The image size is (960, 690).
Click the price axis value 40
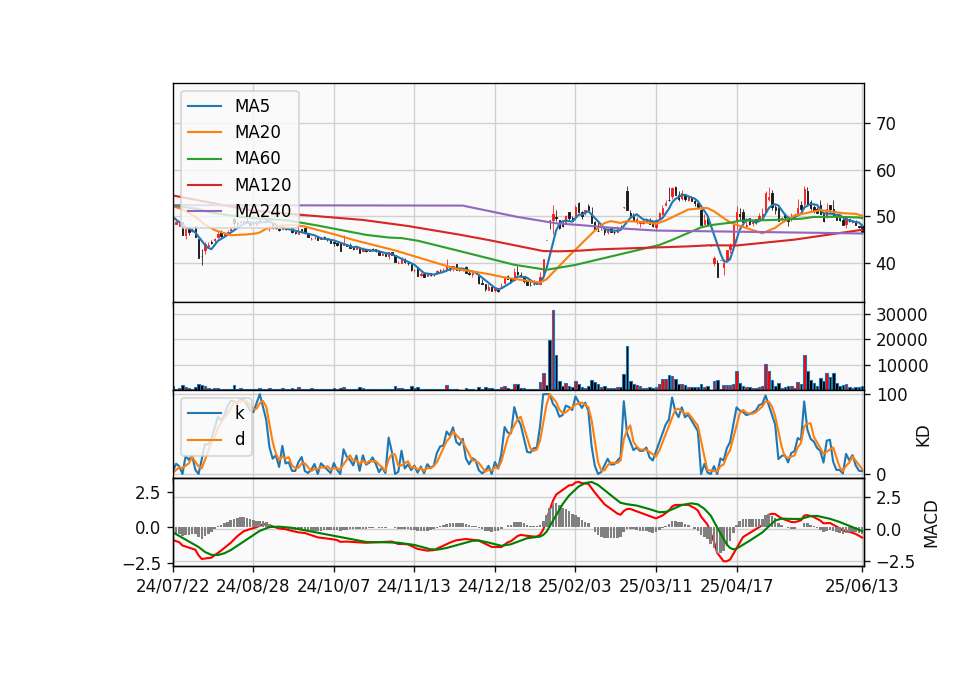click(886, 264)
